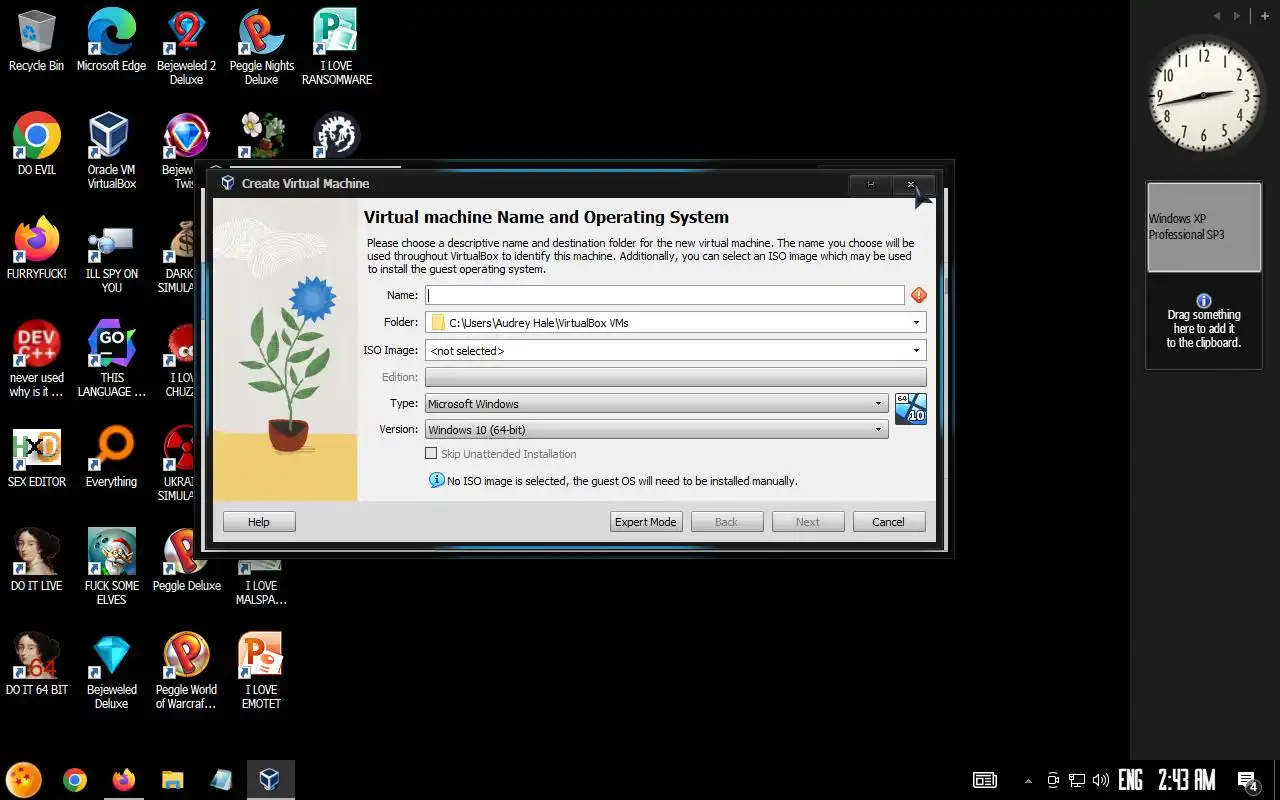
Task: Click the red name error warning icon
Action: click(x=919, y=295)
